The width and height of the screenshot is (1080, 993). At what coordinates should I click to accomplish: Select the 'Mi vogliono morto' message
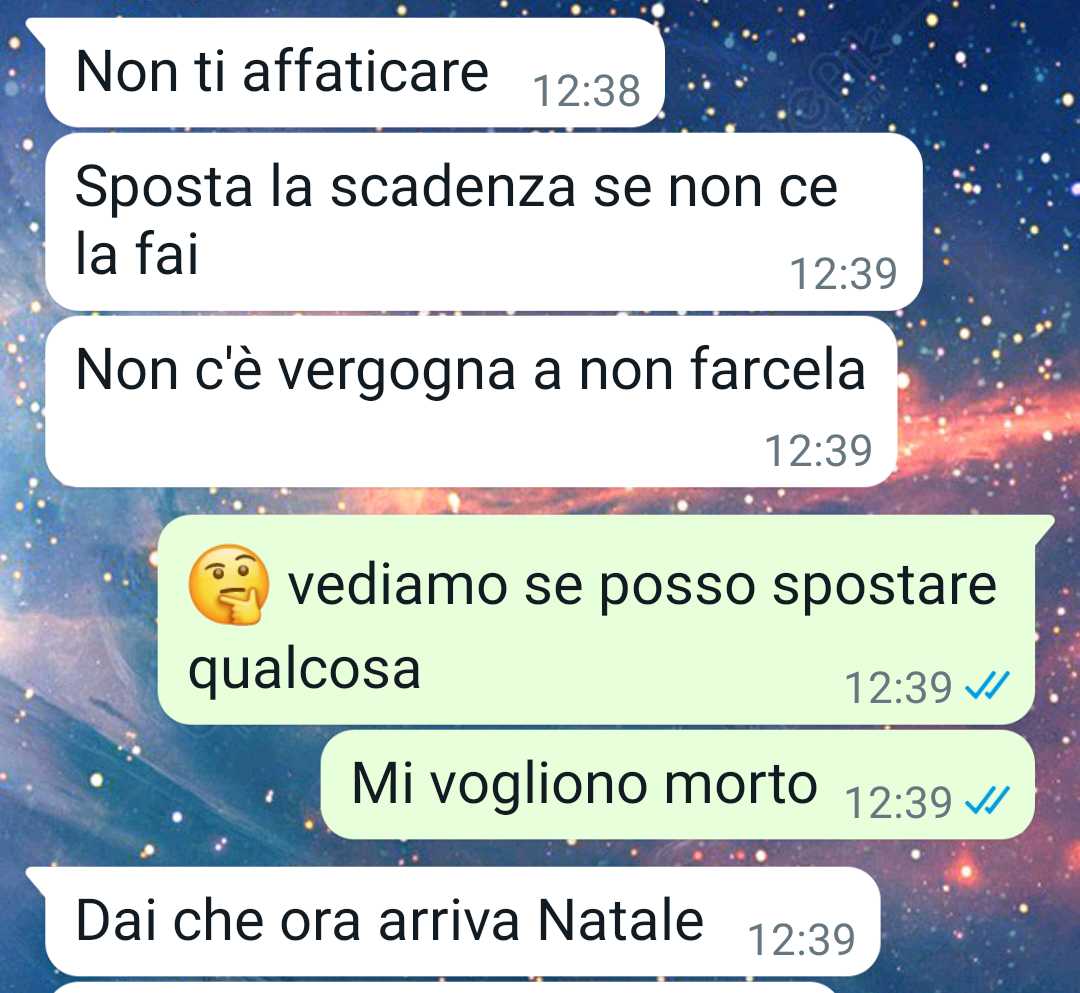[678, 784]
